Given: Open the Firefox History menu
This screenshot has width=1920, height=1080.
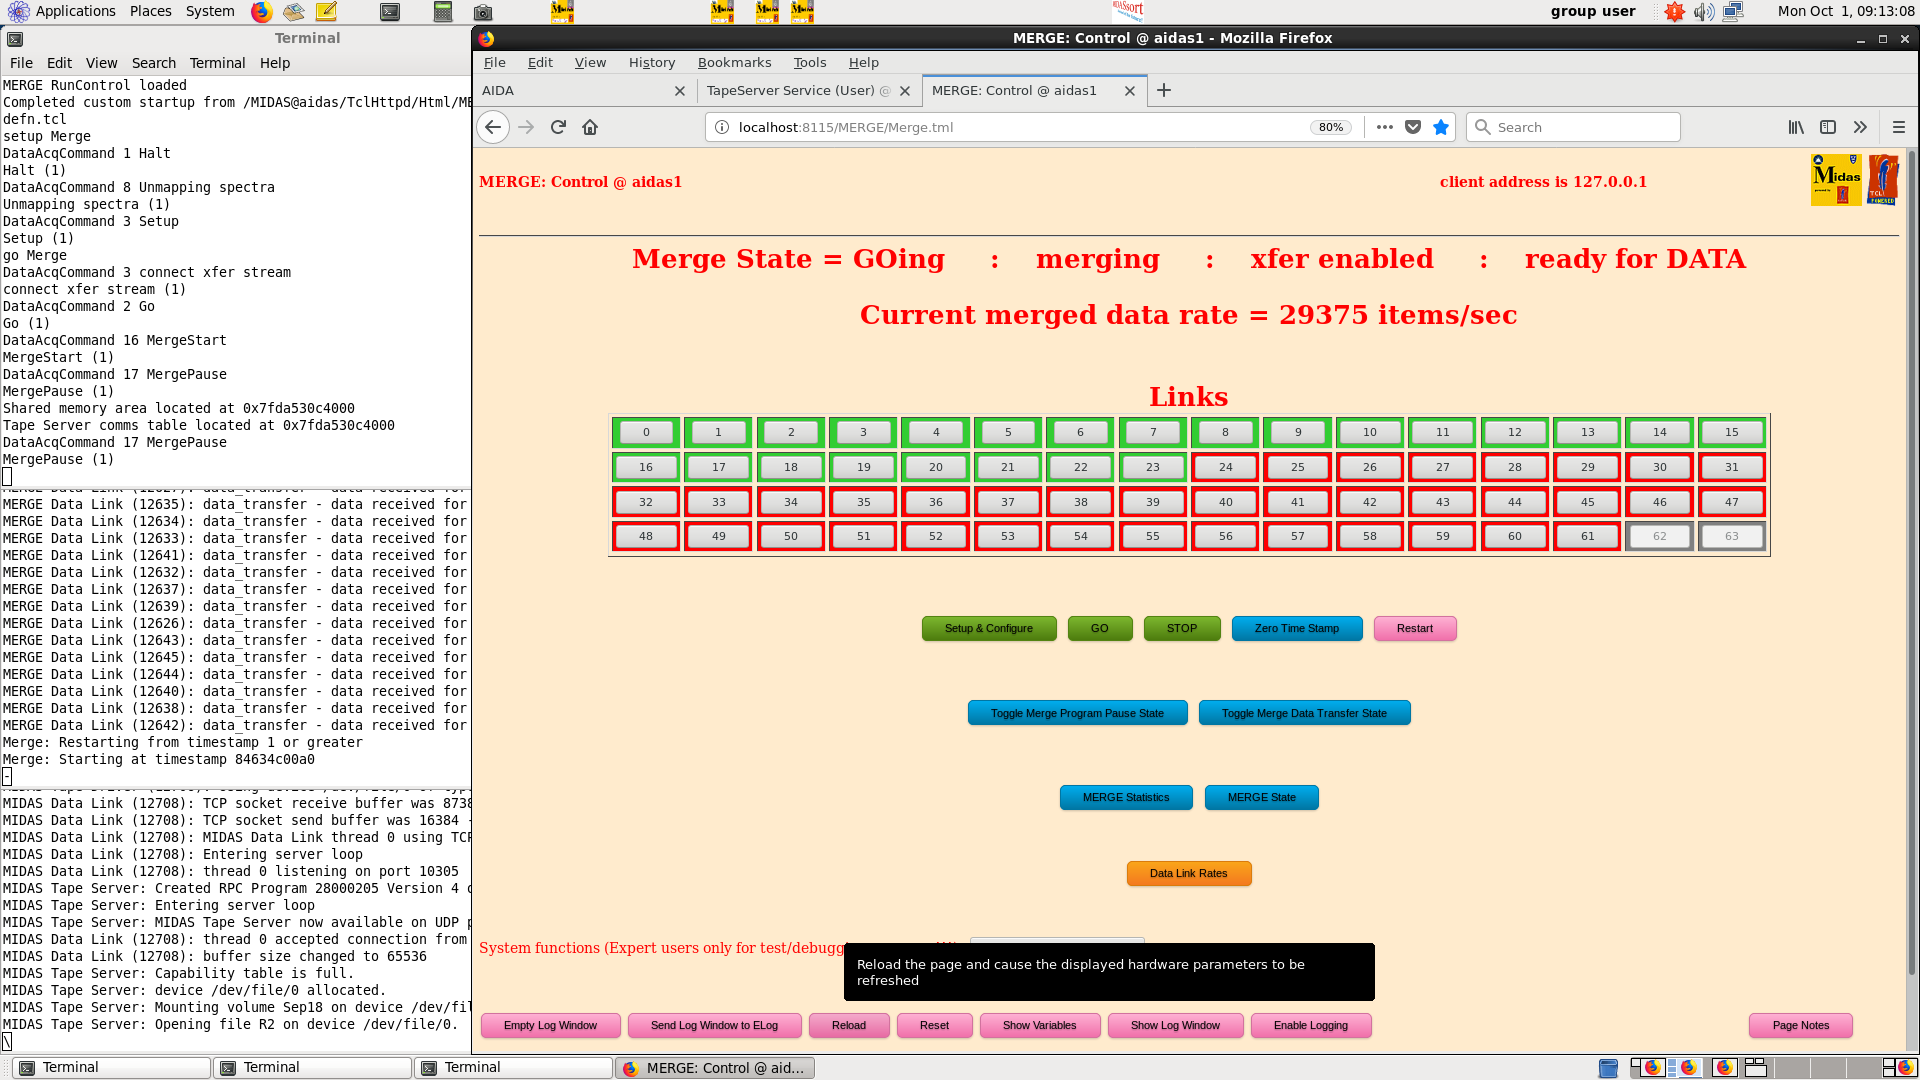Looking at the screenshot, I should tap(652, 62).
